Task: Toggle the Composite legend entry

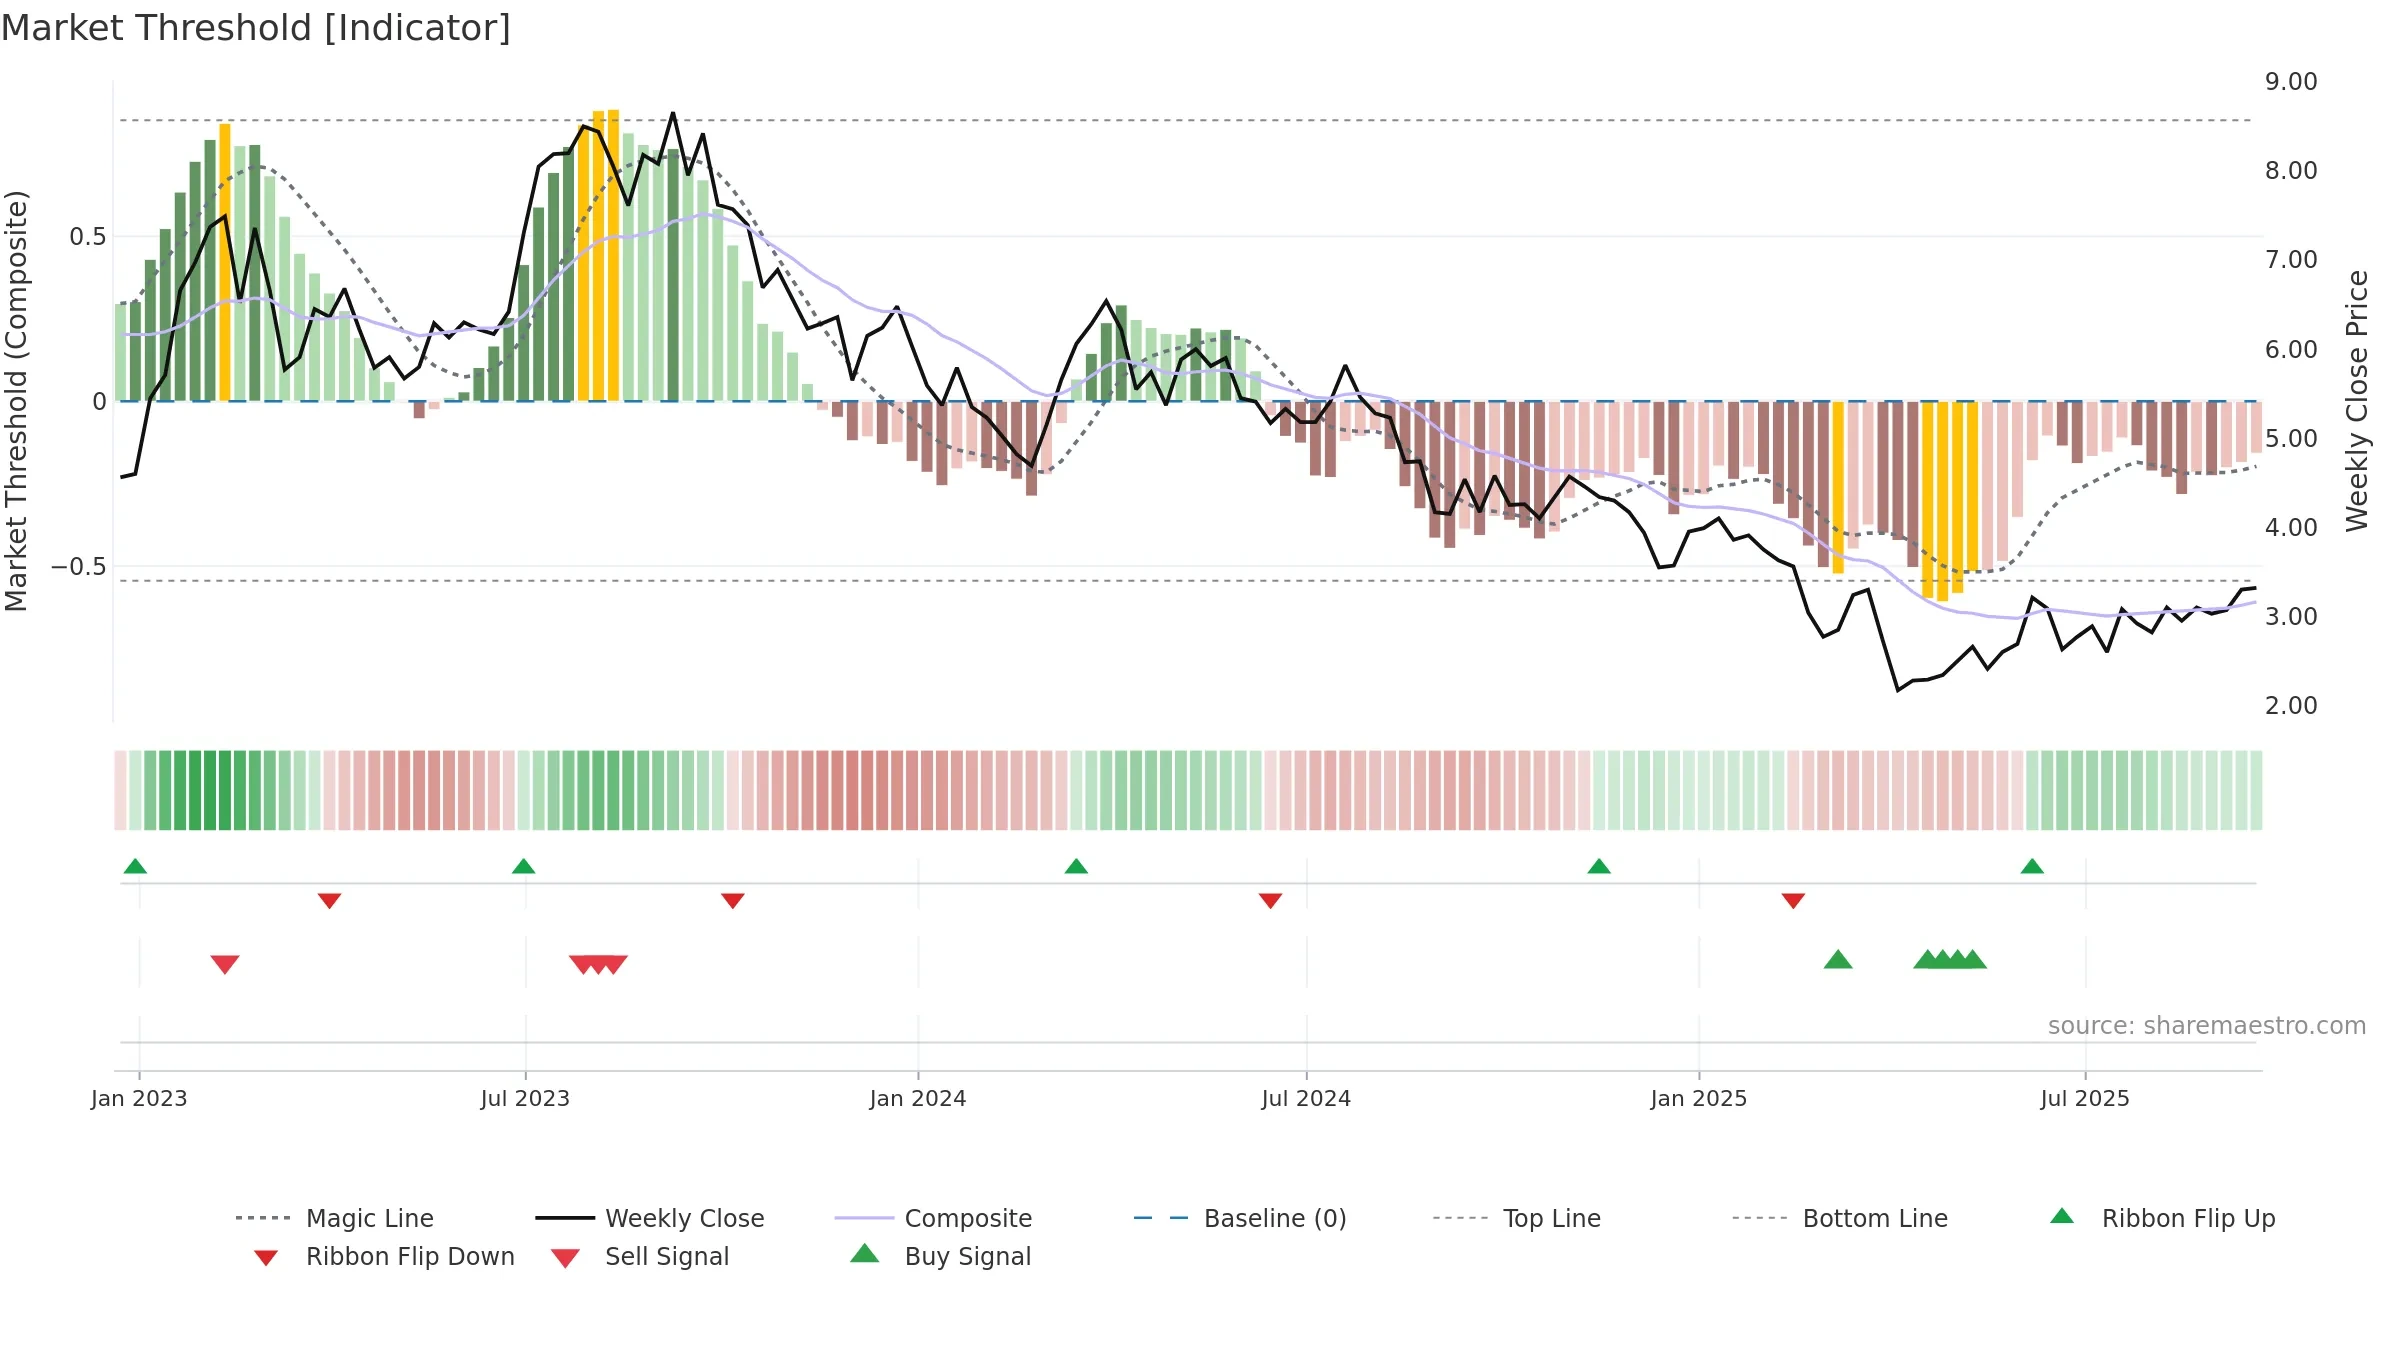Action: coord(933,1218)
